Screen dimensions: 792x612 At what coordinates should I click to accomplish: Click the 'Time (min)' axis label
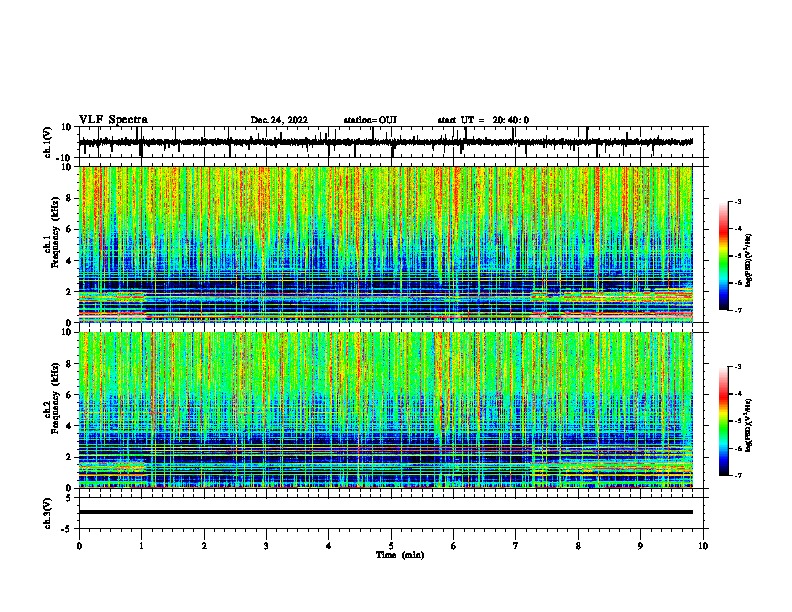pos(400,555)
